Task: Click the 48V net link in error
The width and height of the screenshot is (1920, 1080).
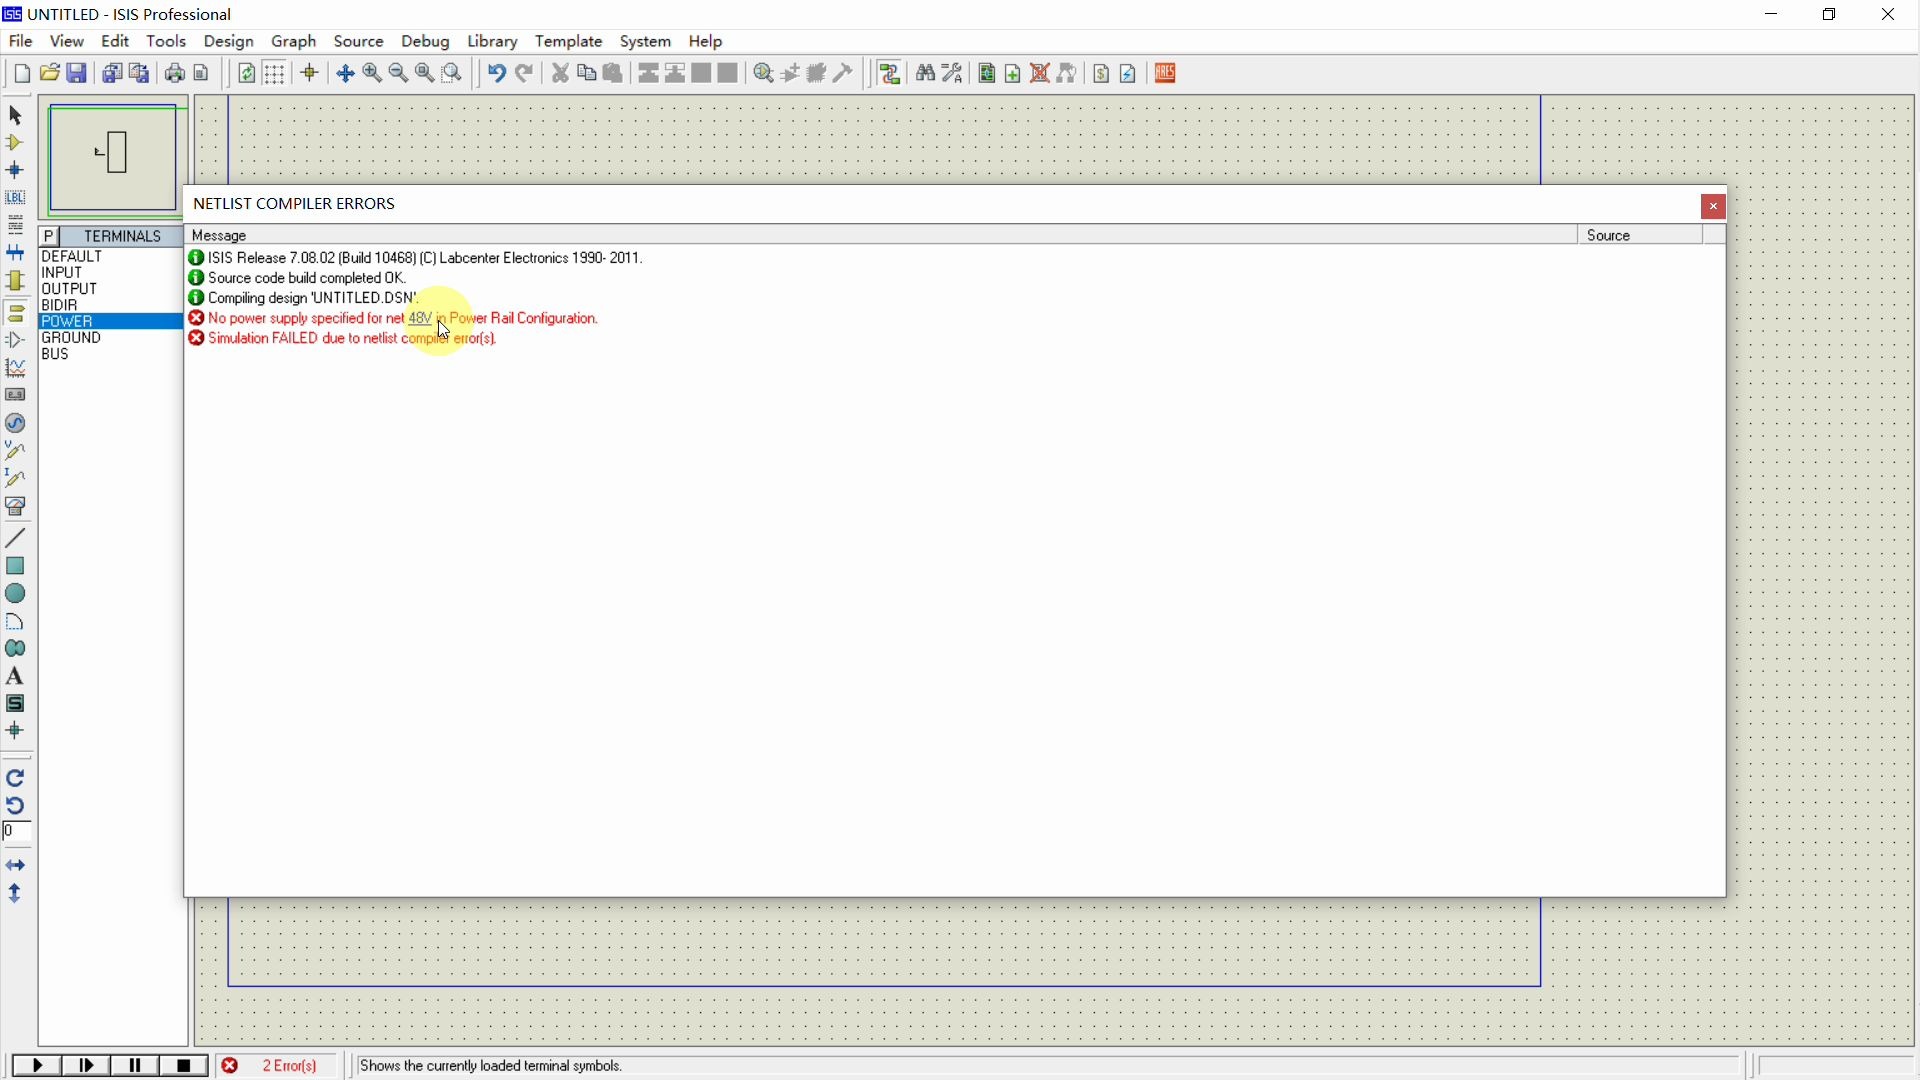Action: (x=420, y=320)
